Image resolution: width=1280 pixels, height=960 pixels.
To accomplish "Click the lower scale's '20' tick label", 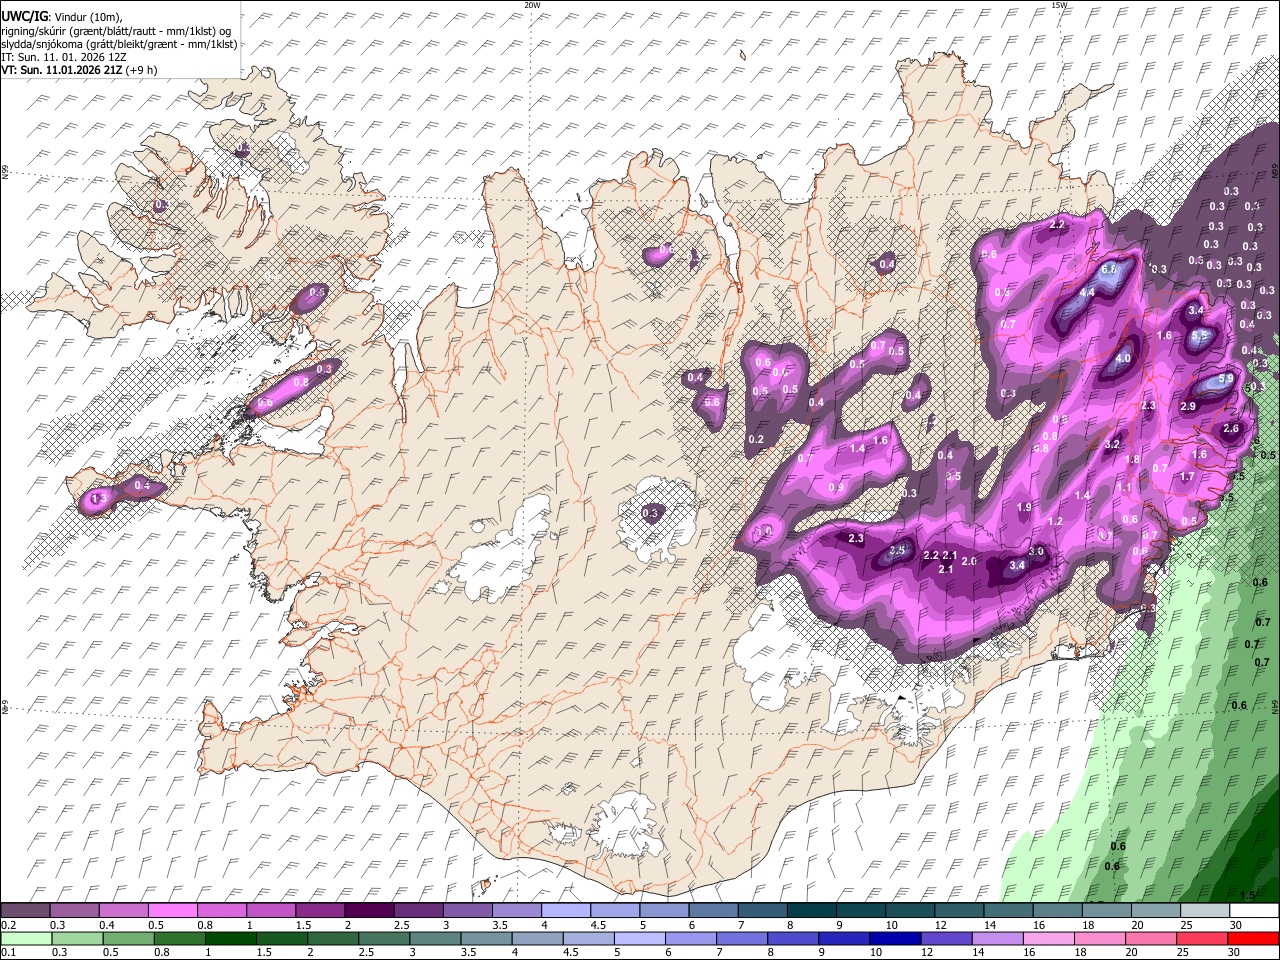I will (1130, 952).
